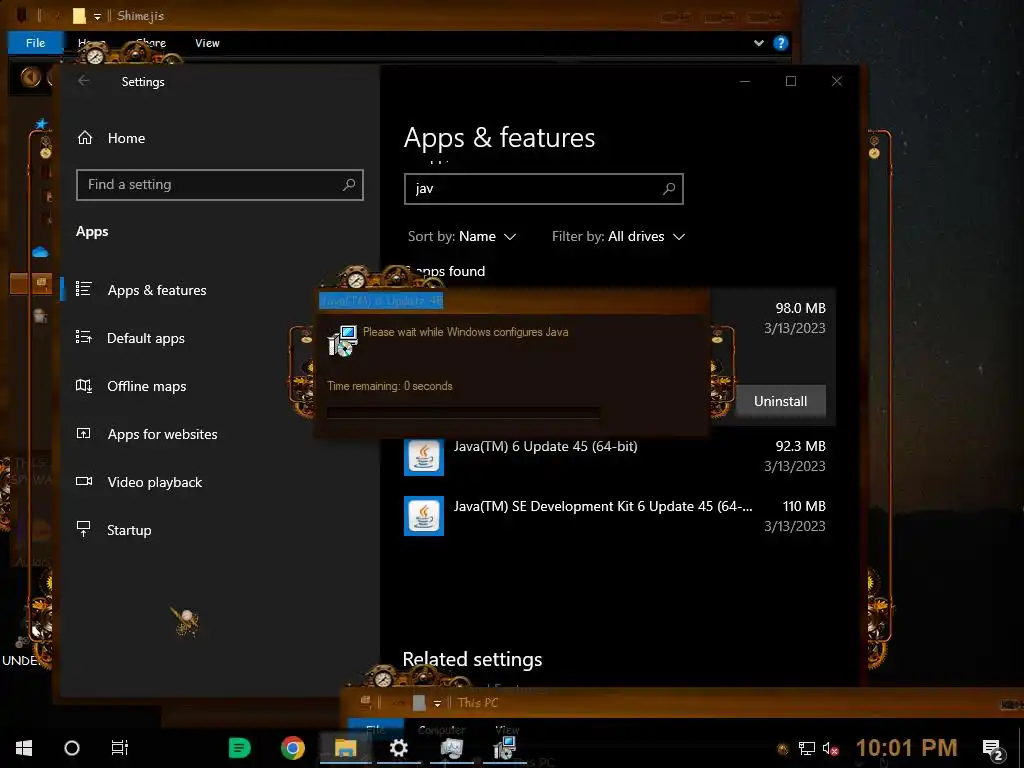Screen dimensions: 1024x768
Task: Click the 98.0 MB size of selected app
Action: pyautogui.click(x=800, y=308)
